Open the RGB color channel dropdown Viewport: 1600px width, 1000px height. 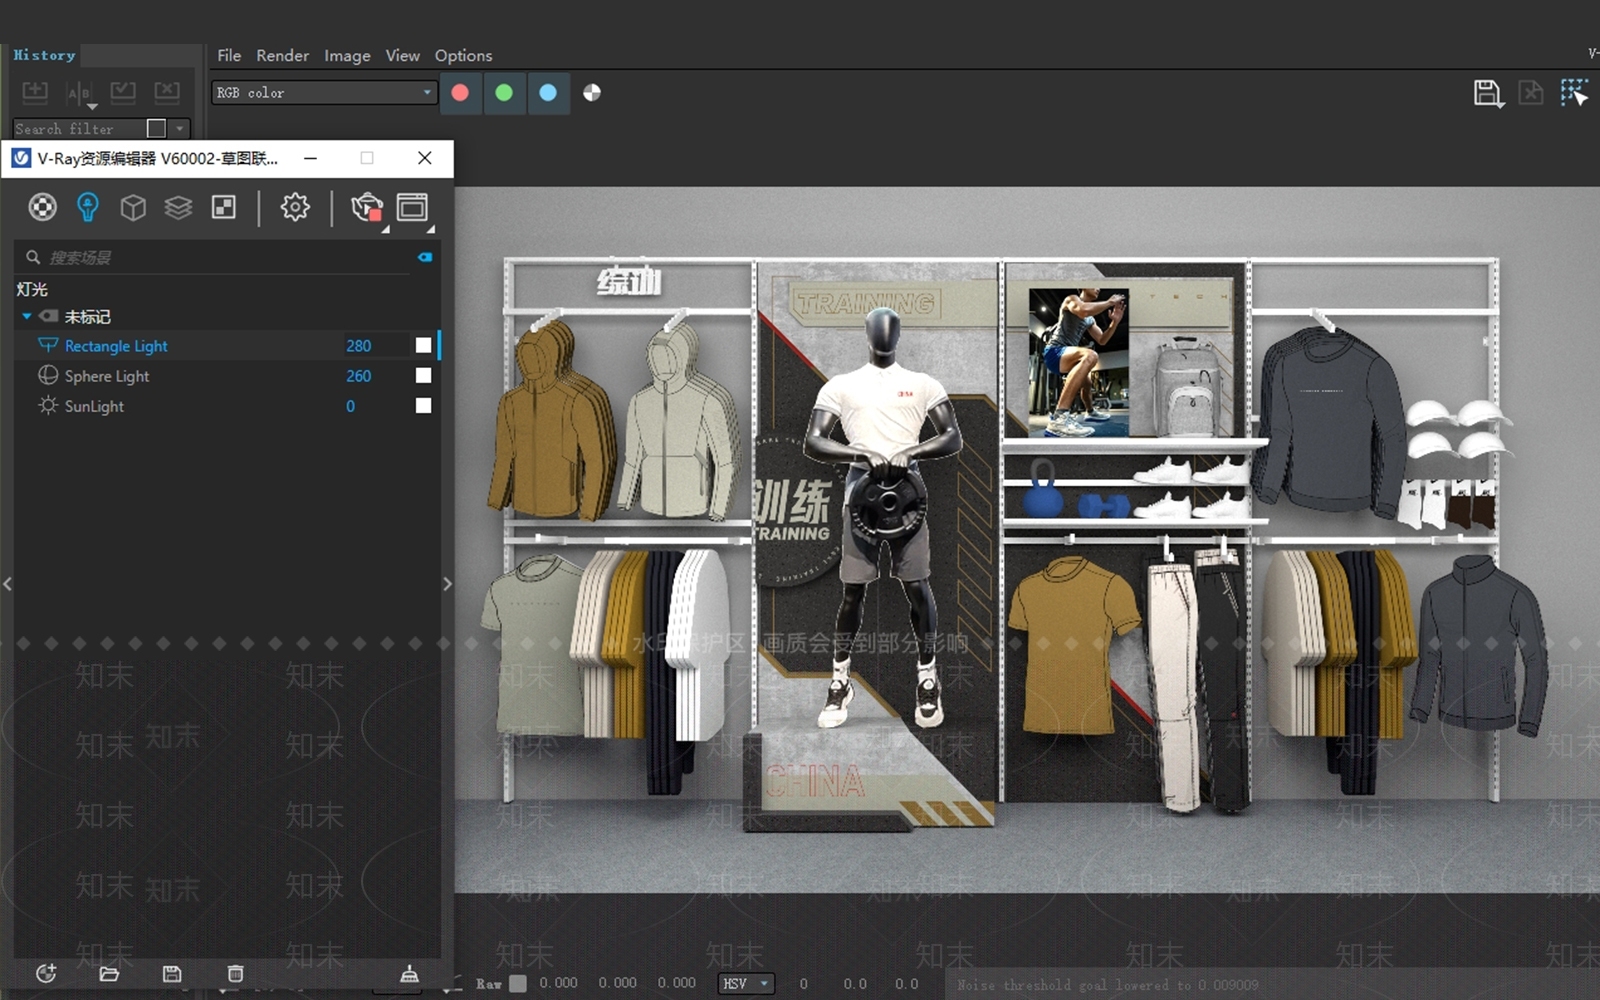click(x=324, y=92)
